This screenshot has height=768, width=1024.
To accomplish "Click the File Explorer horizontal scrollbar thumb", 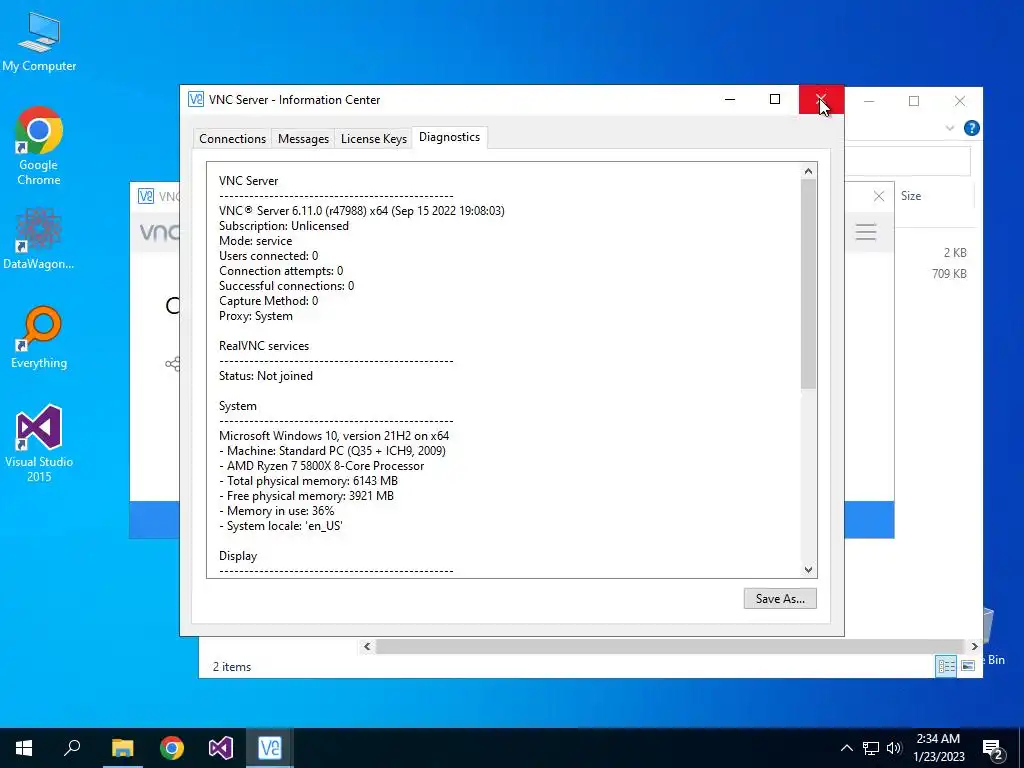I will 670,647.
